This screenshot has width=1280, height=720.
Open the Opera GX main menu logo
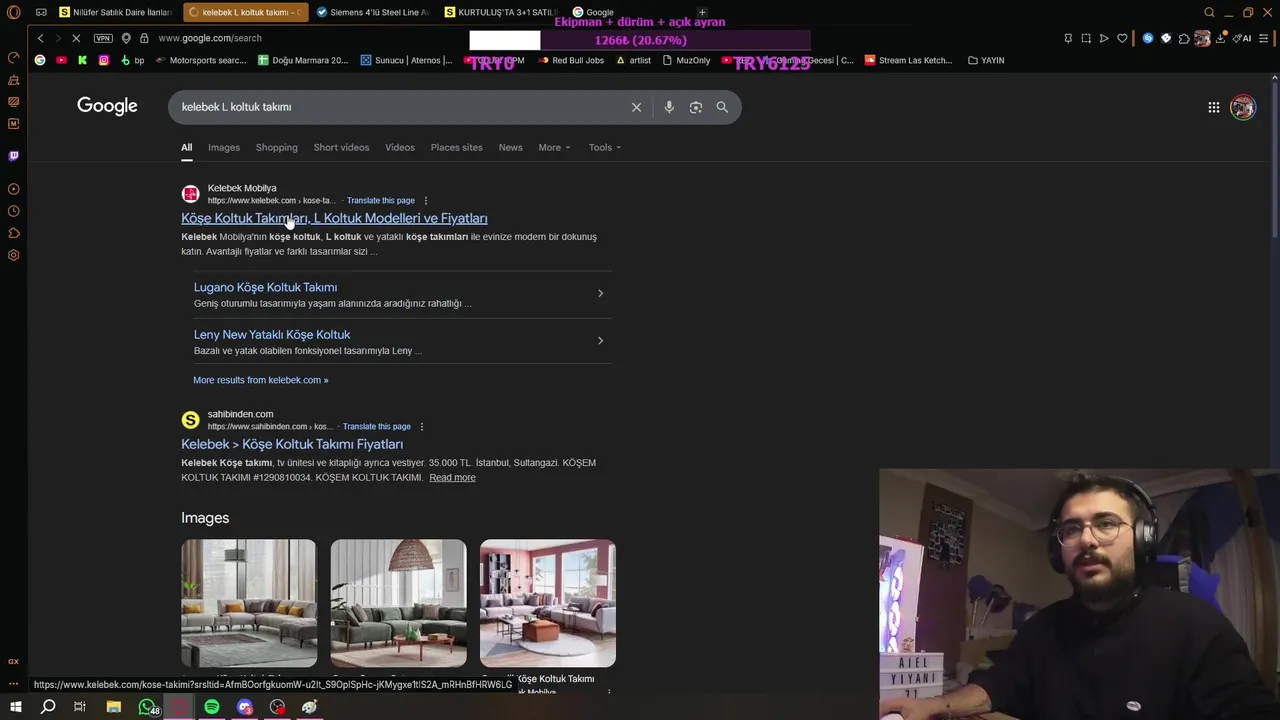tap(14, 12)
